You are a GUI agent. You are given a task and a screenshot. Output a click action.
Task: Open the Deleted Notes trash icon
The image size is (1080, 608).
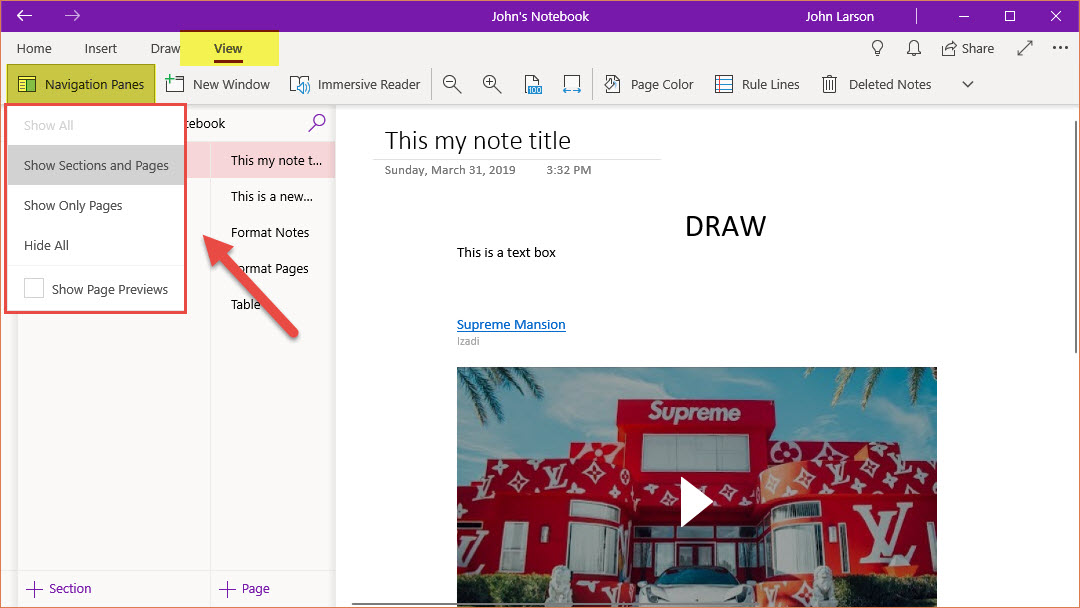(x=829, y=85)
